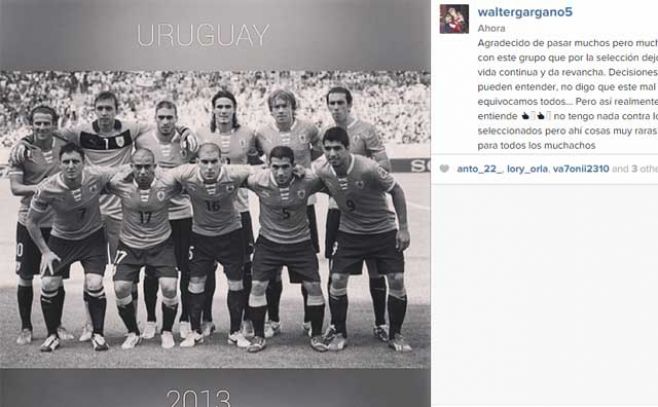Show the '3 others' who liked
The height and width of the screenshot is (407, 658).
pos(645,169)
